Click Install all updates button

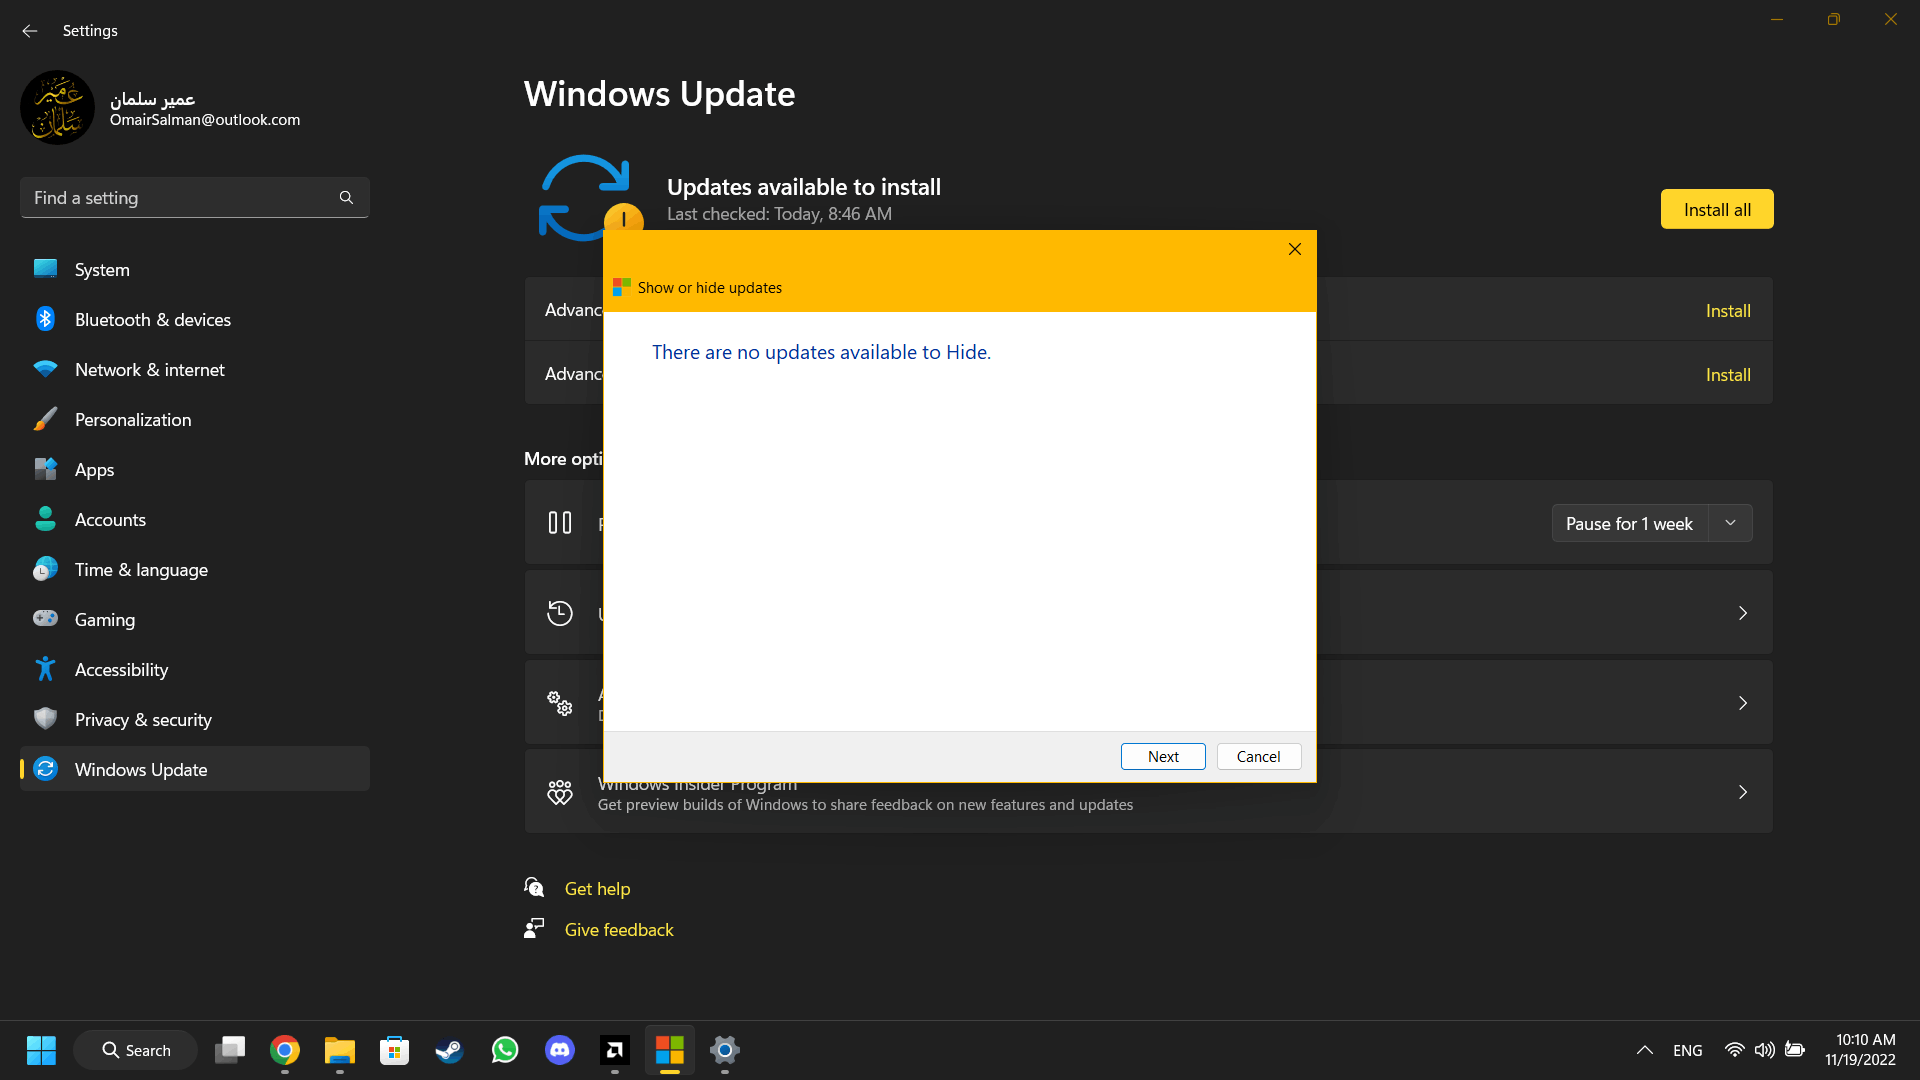1717,208
